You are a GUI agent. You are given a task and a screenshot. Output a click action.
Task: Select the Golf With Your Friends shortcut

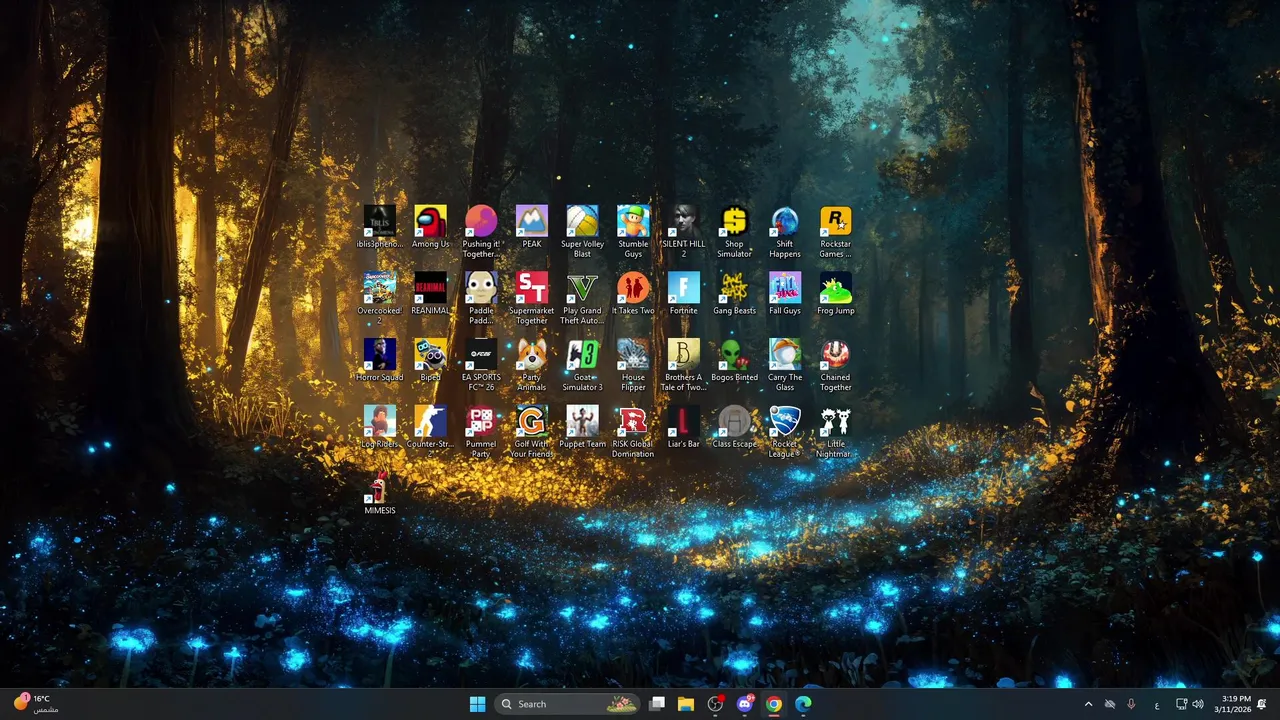tap(532, 431)
